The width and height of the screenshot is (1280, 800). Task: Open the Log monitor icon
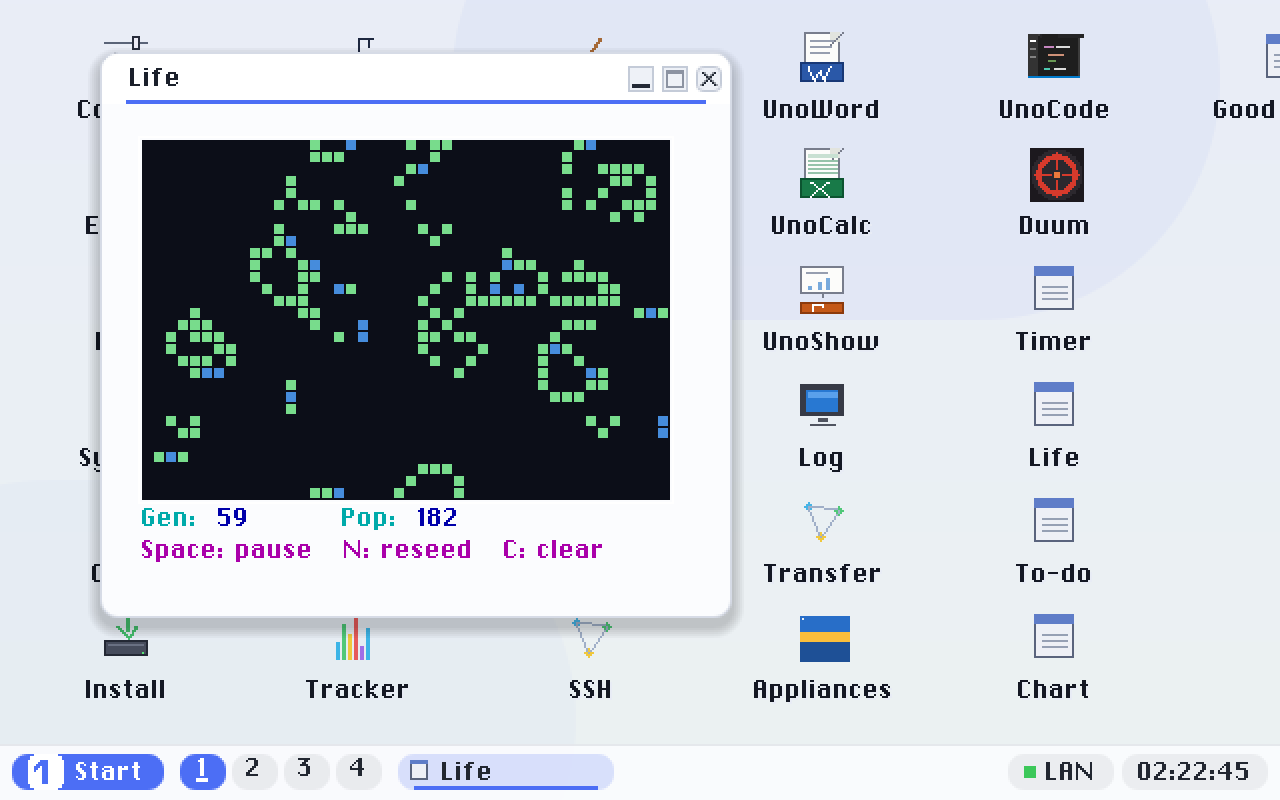[x=821, y=423]
